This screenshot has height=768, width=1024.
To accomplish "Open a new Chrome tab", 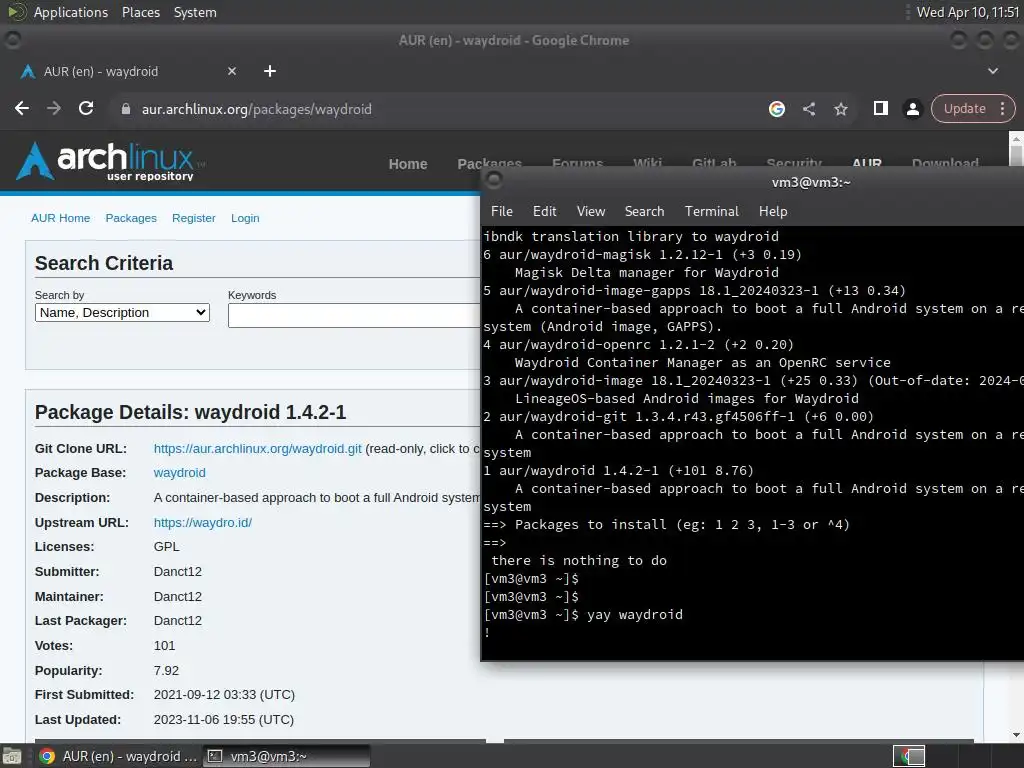I will pyautogui.click(x=270, y=71).
